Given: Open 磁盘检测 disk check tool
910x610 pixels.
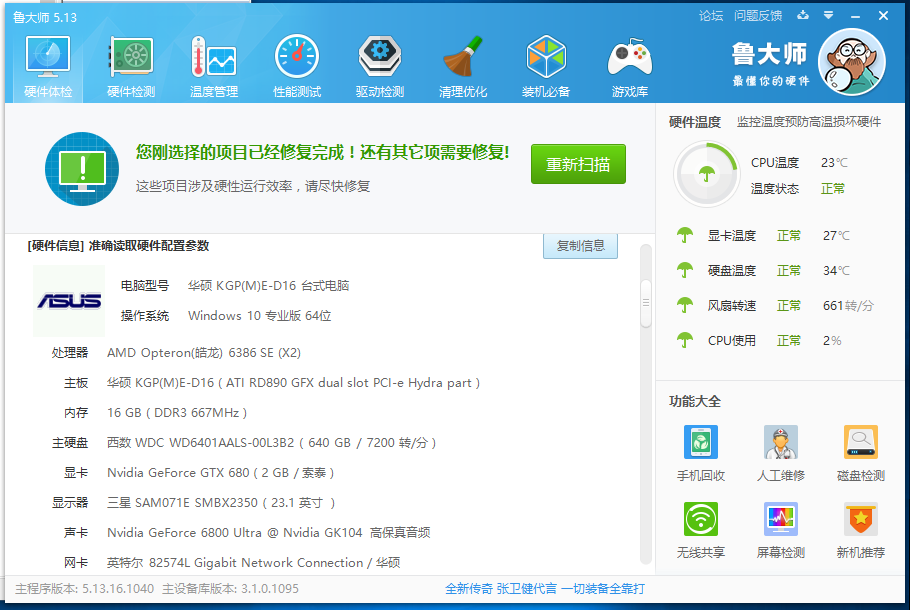Looking at the screenshot, I should click(861, 453).
